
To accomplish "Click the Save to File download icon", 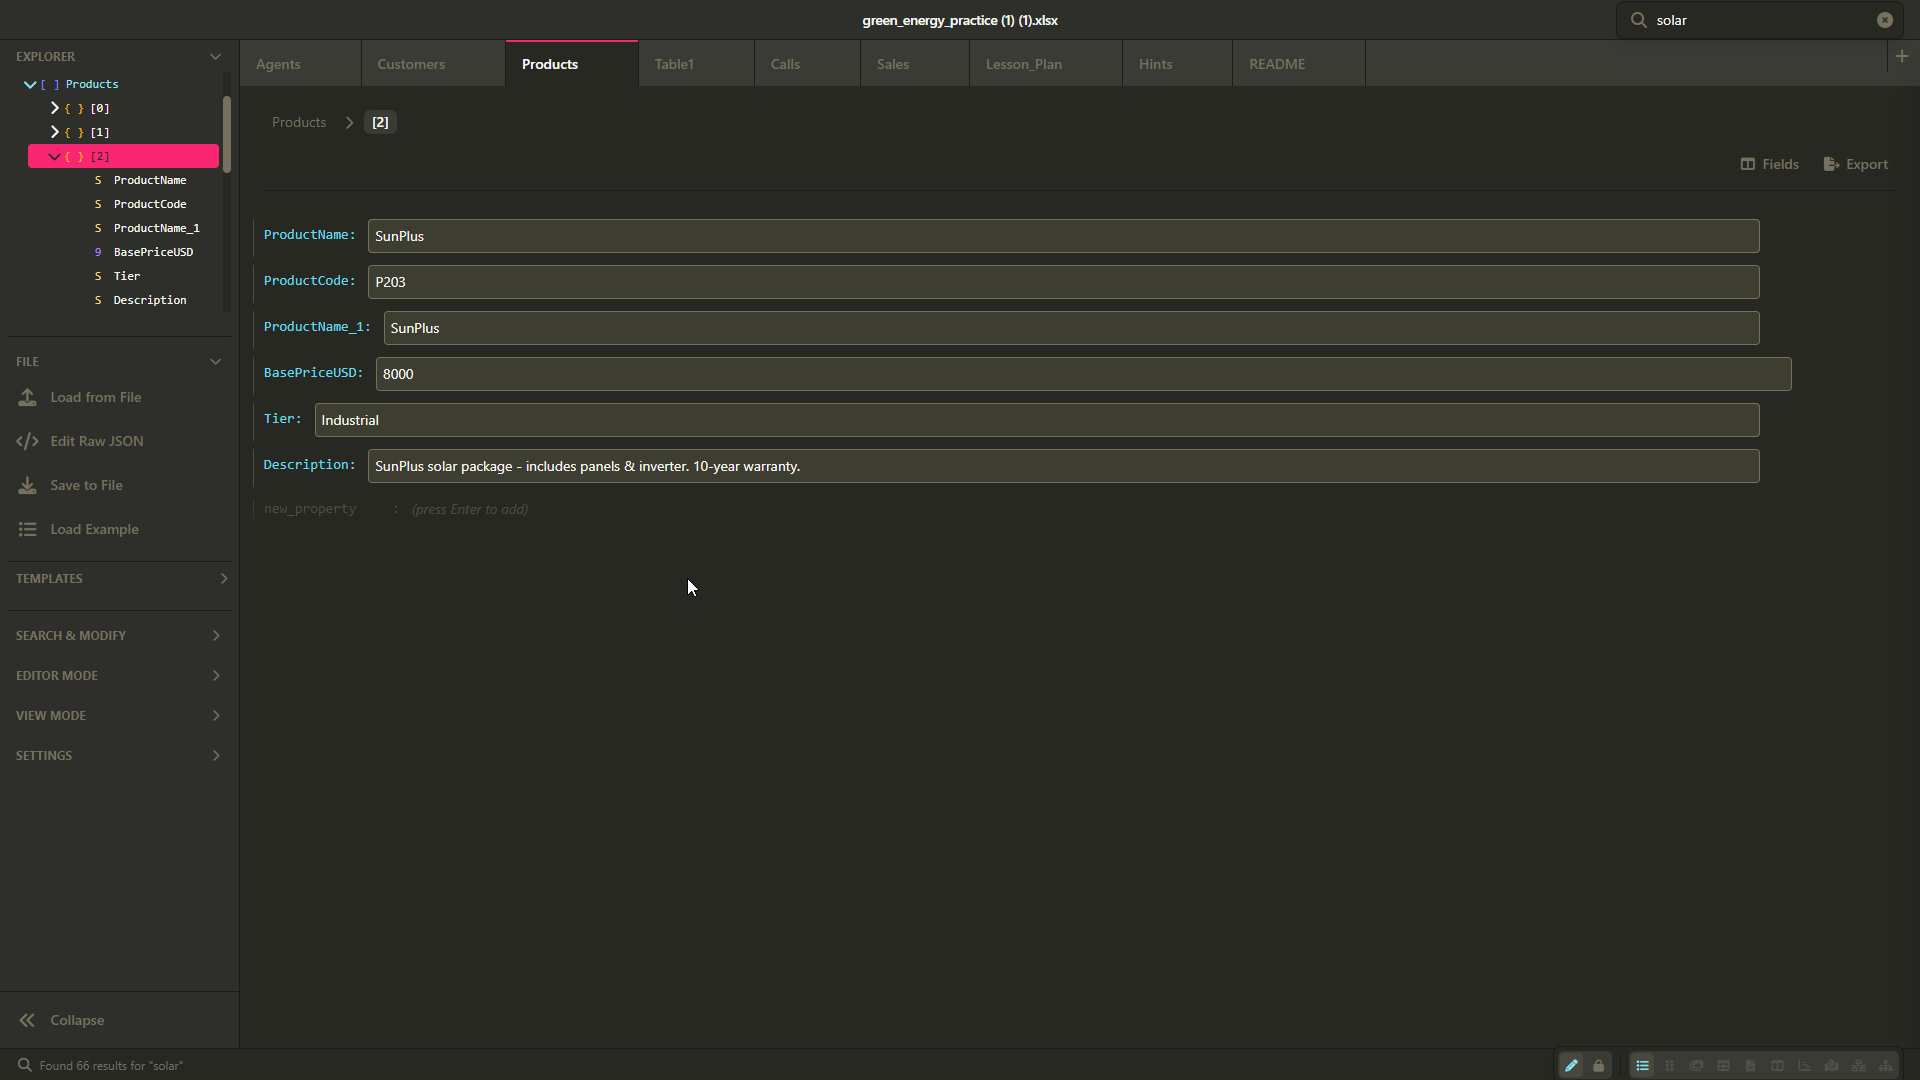I will (28, 485).
